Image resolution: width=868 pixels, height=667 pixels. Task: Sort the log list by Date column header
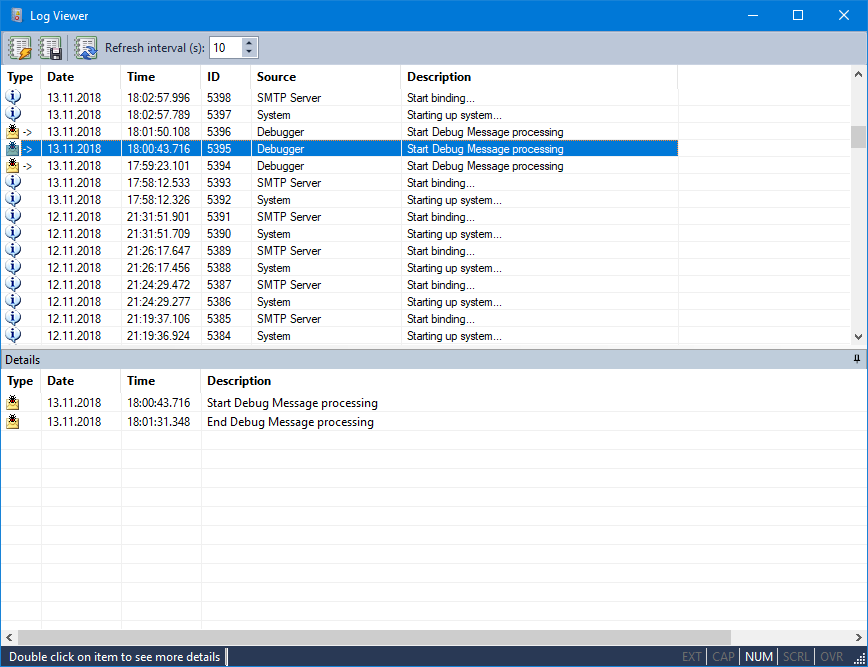coord(80,77)
